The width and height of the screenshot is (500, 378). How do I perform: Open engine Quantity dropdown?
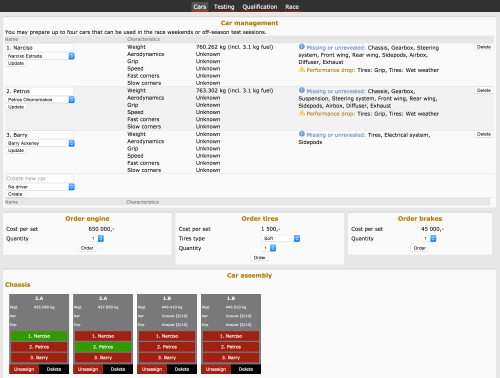pos(96,238)
